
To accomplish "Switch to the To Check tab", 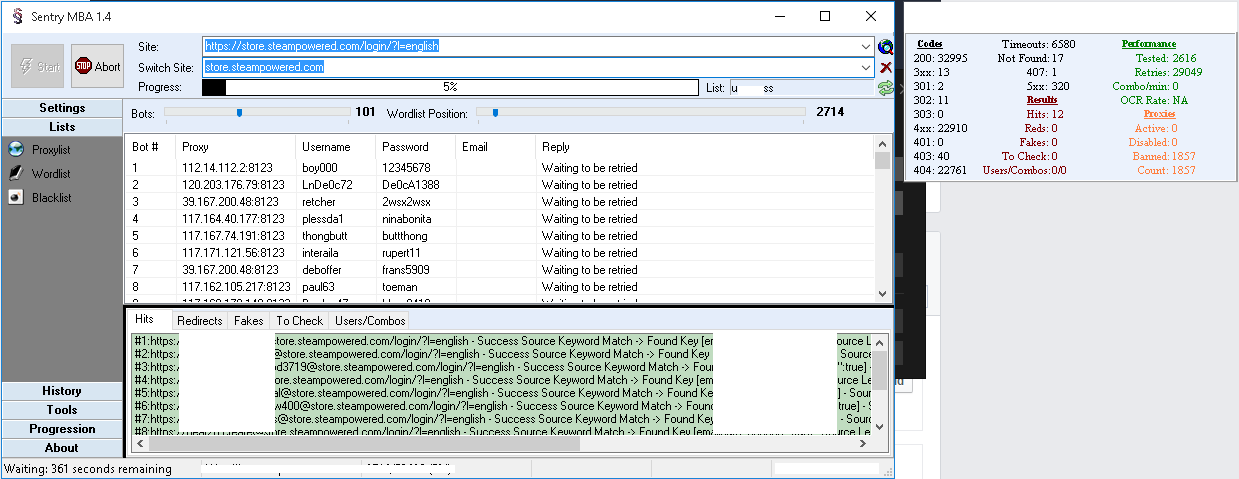I will tap(300, 321).
